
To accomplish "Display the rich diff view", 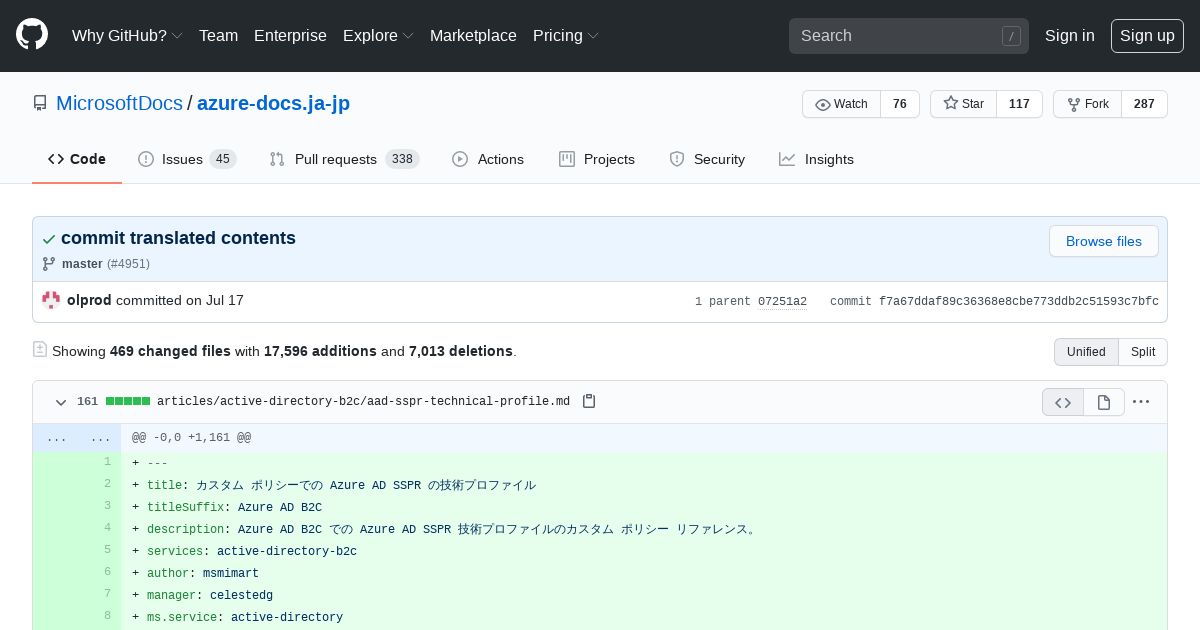I will click(x=1104, y=402).
